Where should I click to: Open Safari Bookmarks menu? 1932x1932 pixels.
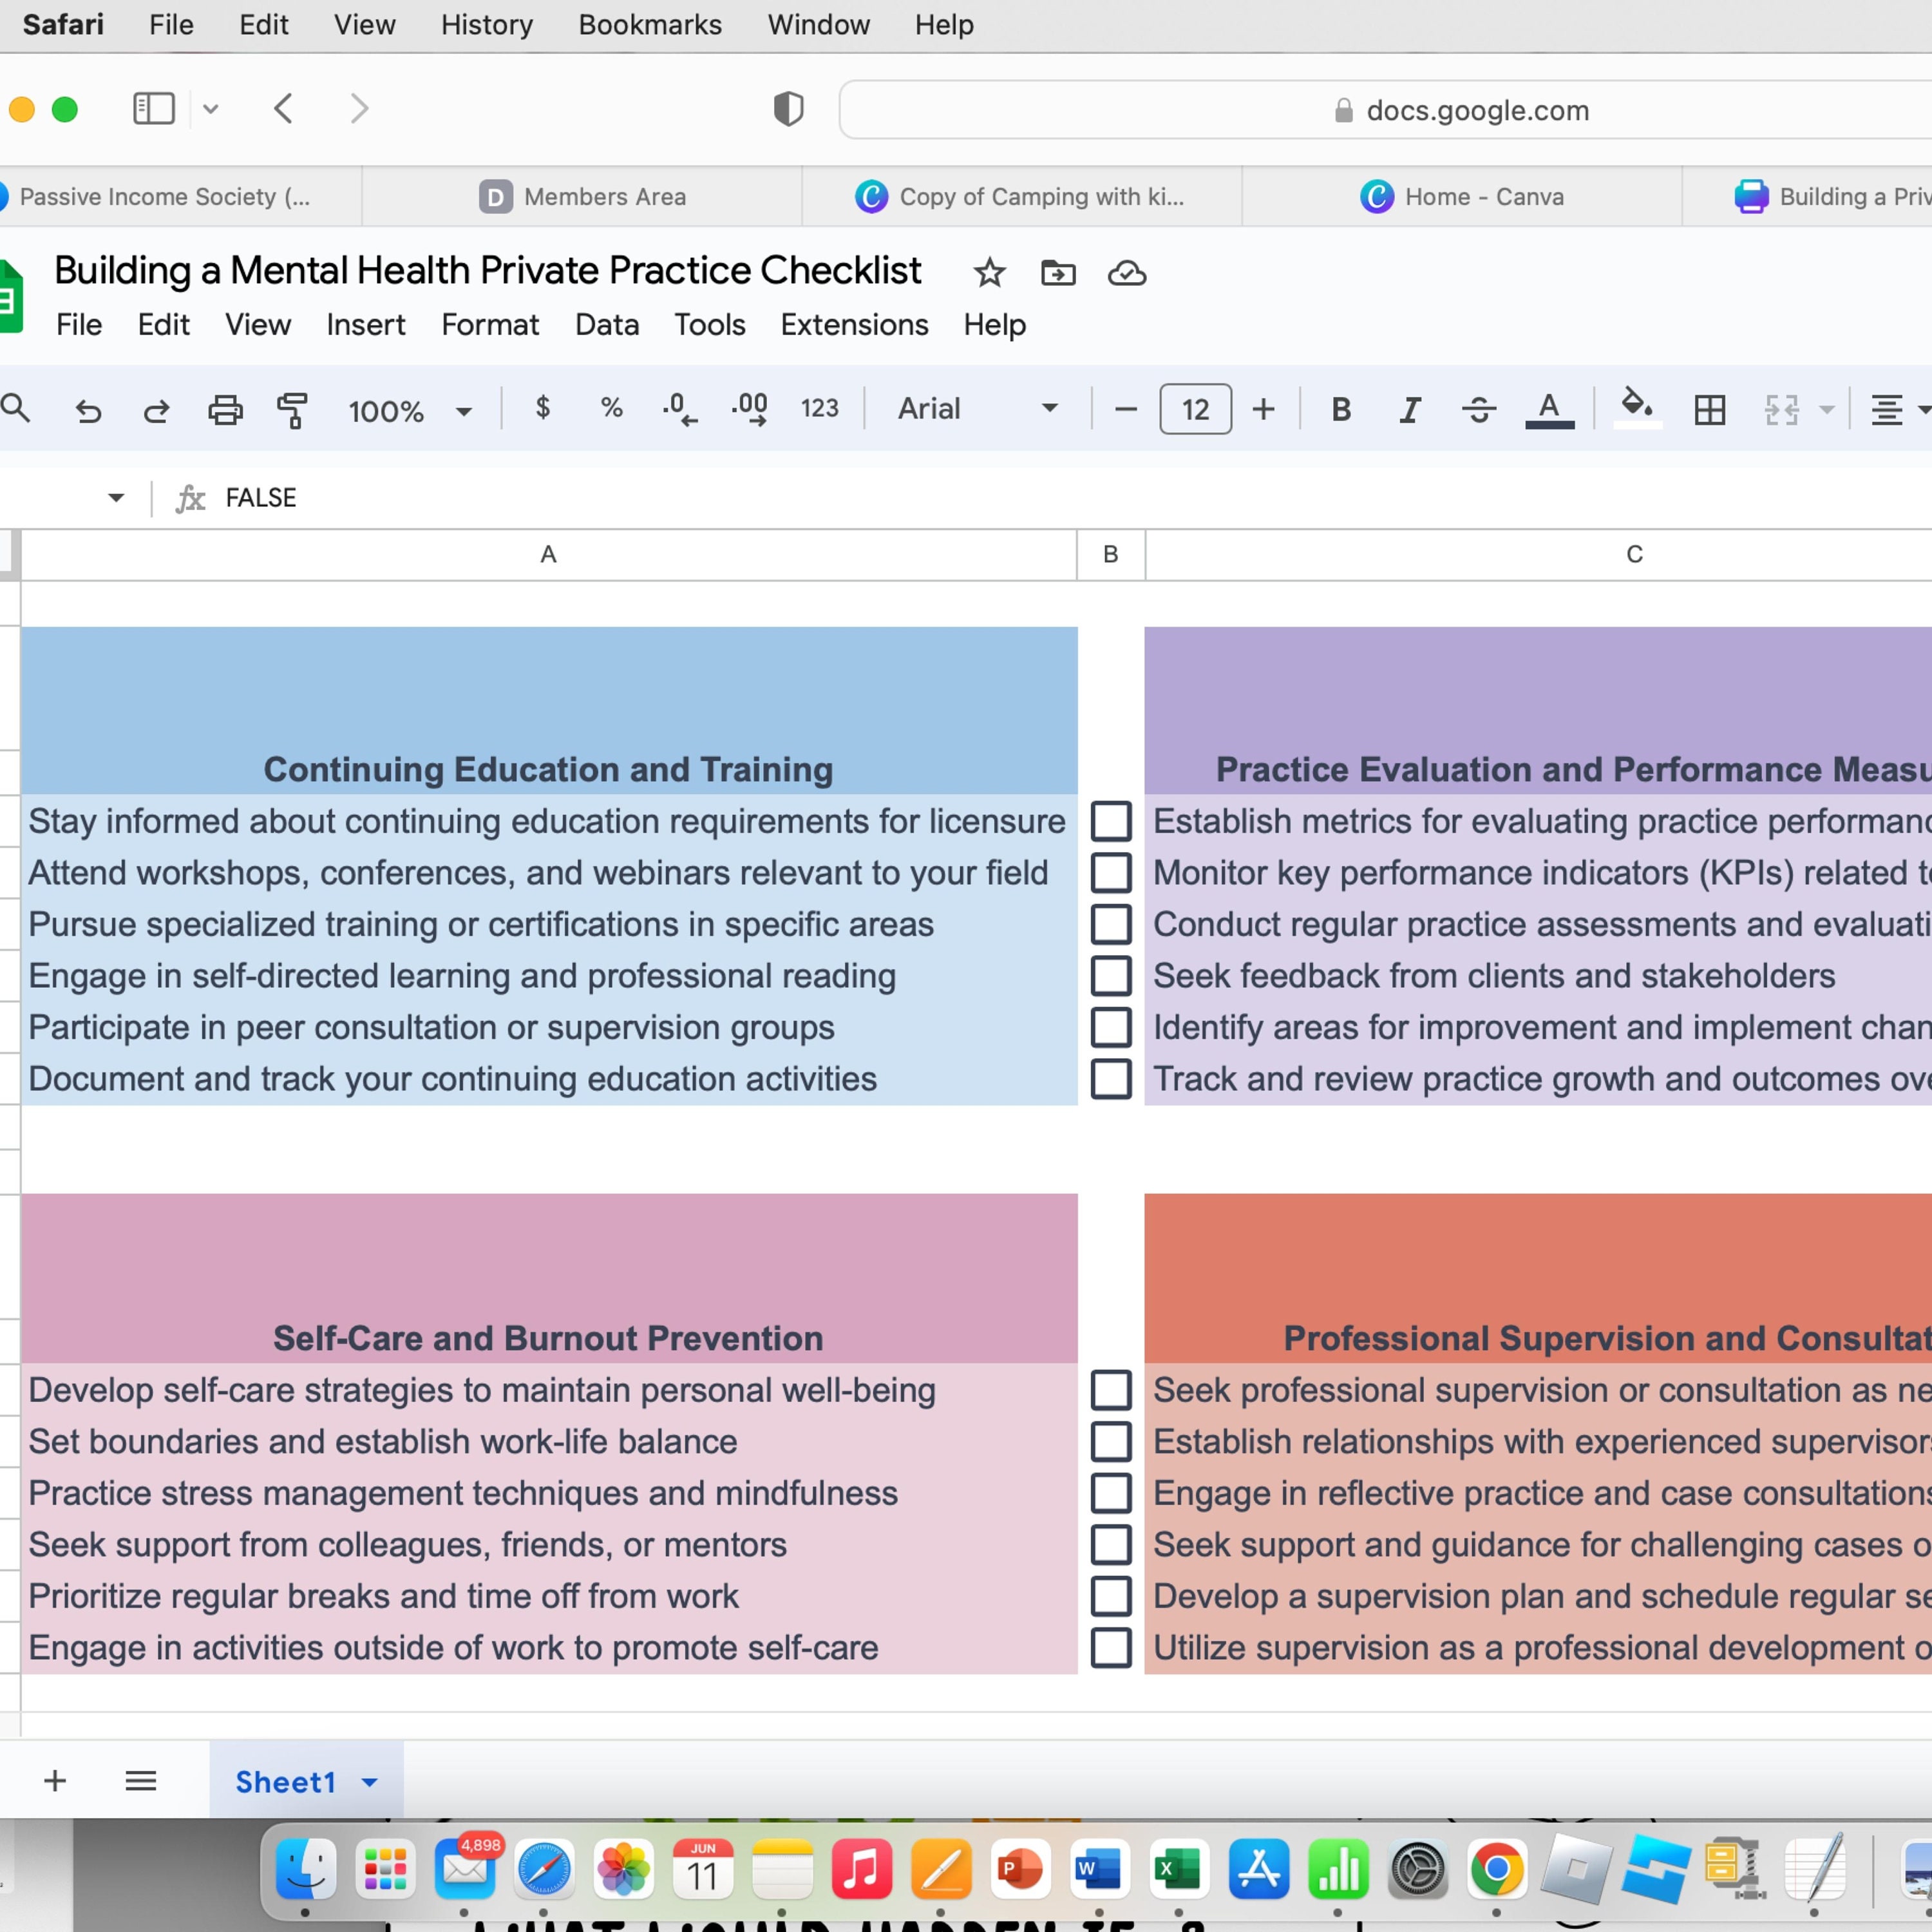pos(650,24)
